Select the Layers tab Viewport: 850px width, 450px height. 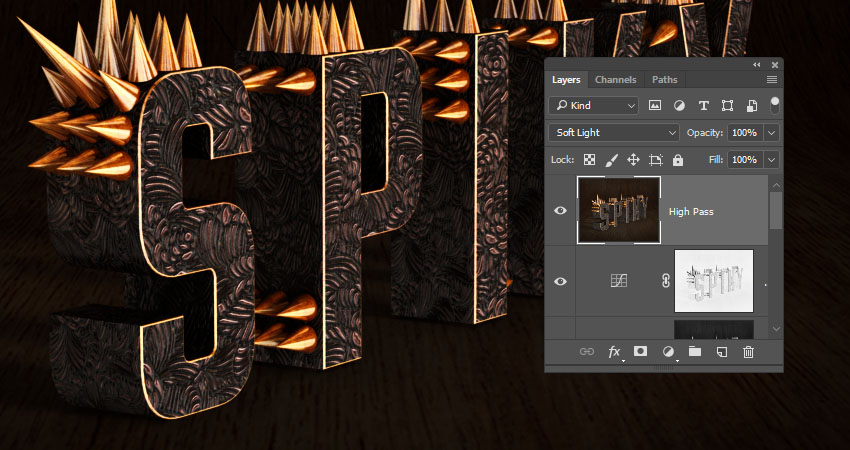click(566, 80)
